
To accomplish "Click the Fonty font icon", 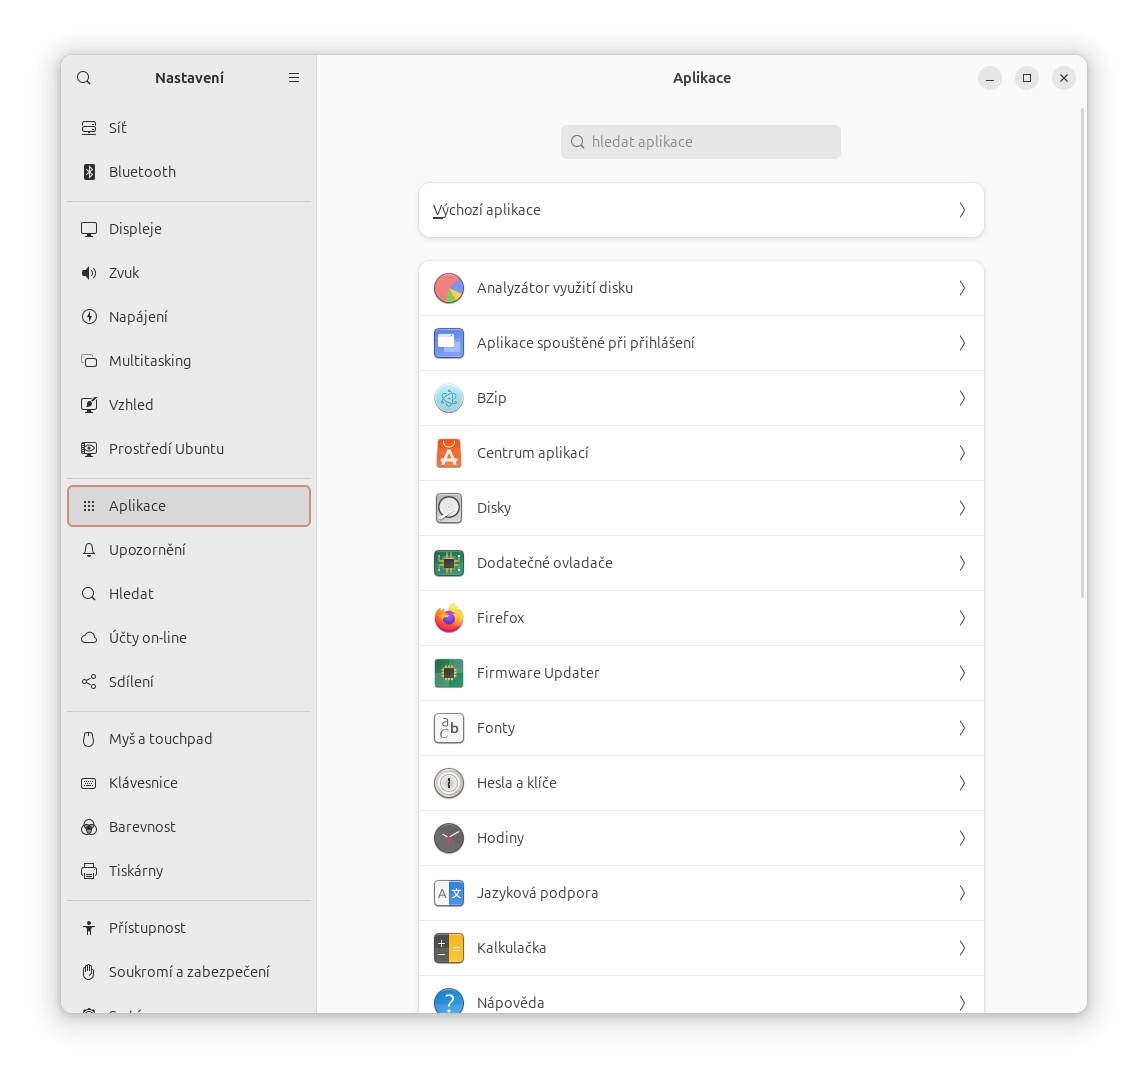I will 449,728.
